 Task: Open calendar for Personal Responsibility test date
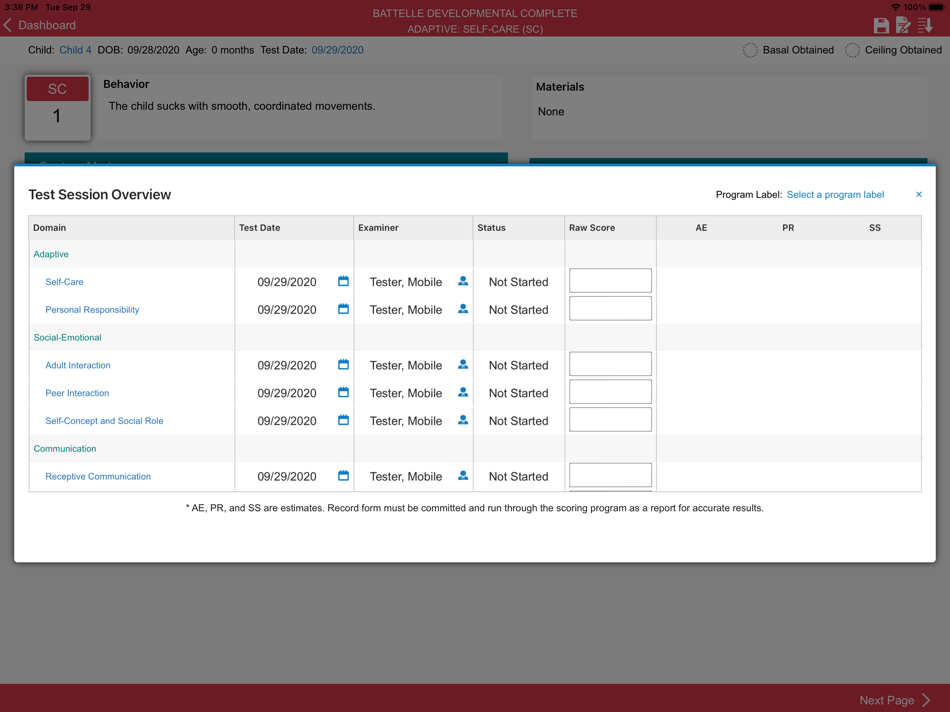(343, 309)
